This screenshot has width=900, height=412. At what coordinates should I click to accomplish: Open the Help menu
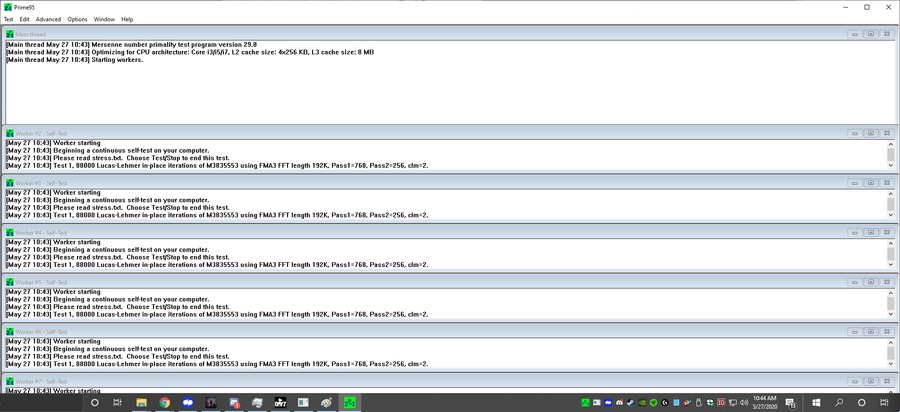(x=127, y=19)
